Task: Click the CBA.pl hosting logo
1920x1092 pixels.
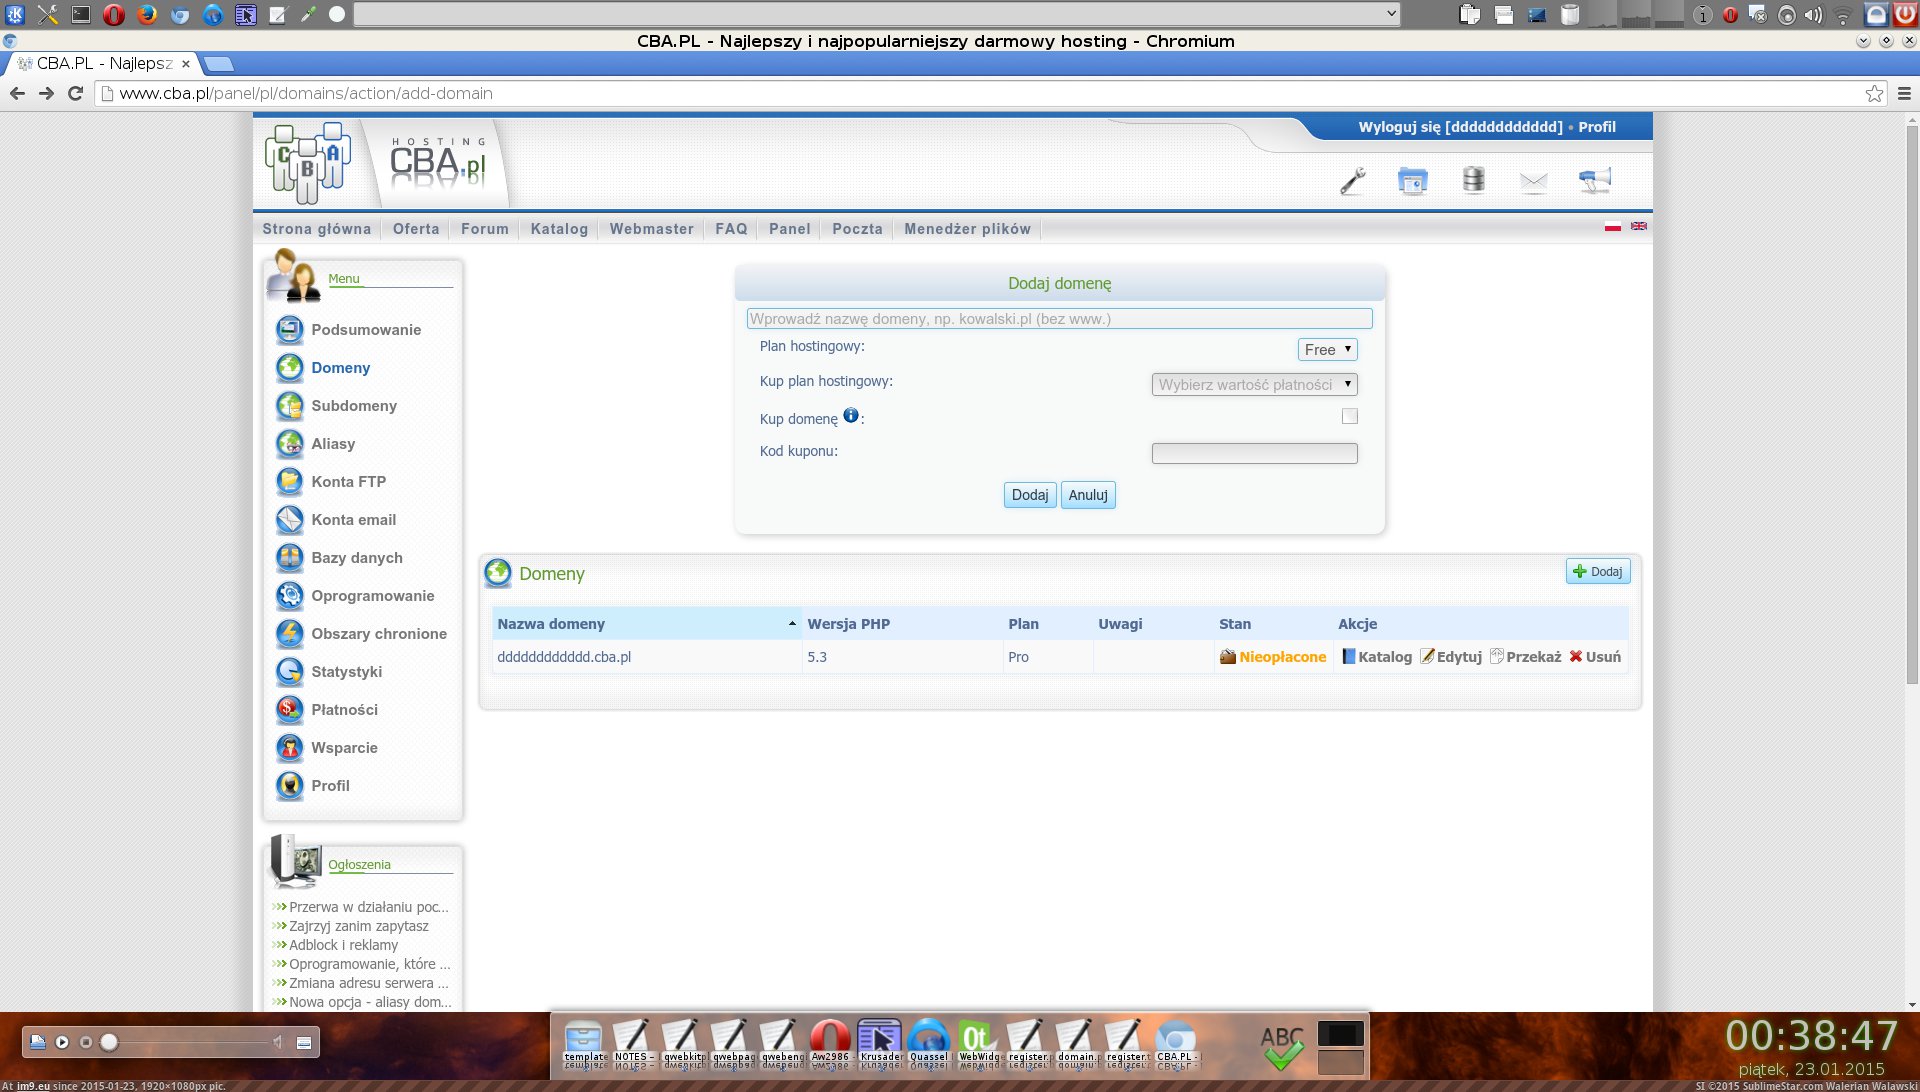Action: [437, 163]
